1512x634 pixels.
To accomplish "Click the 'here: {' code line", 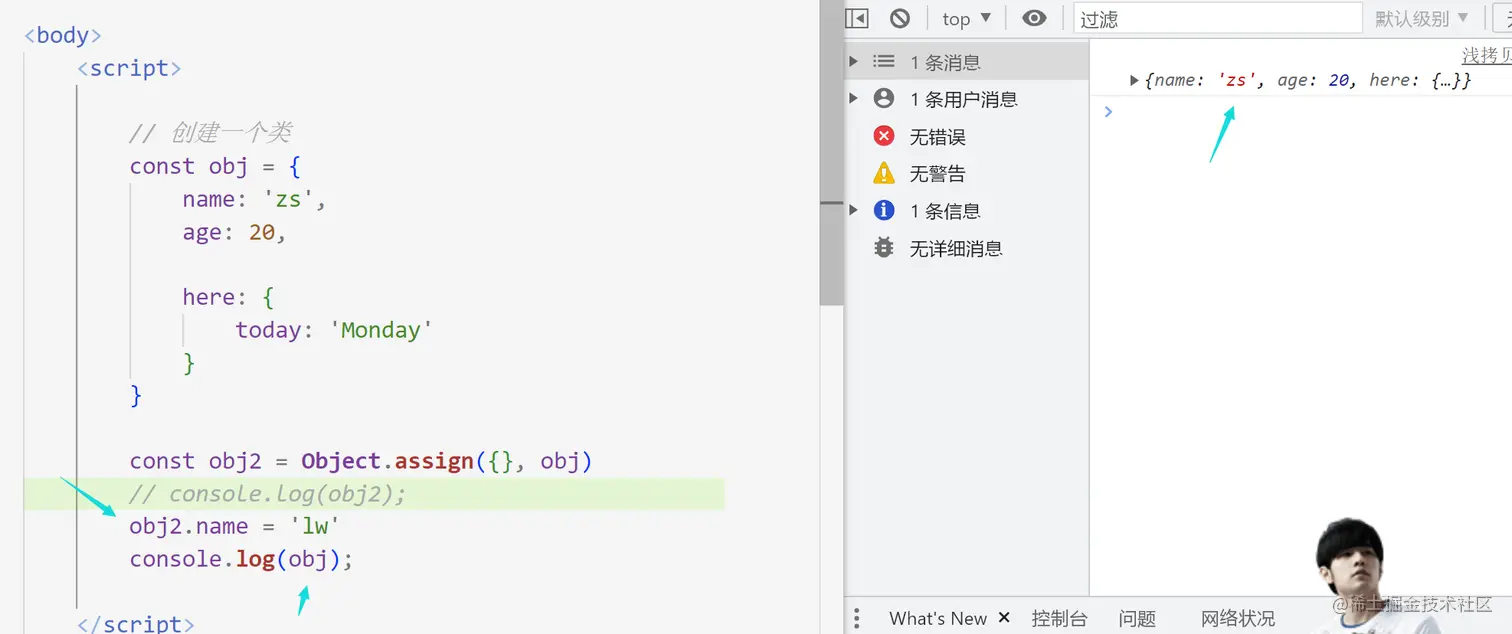I will pyautogui.click(x=228, y=297).
